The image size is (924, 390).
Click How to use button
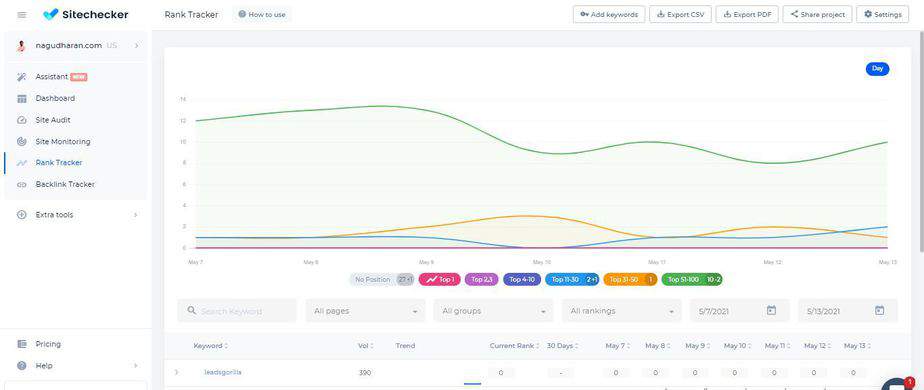click(262, 15)
